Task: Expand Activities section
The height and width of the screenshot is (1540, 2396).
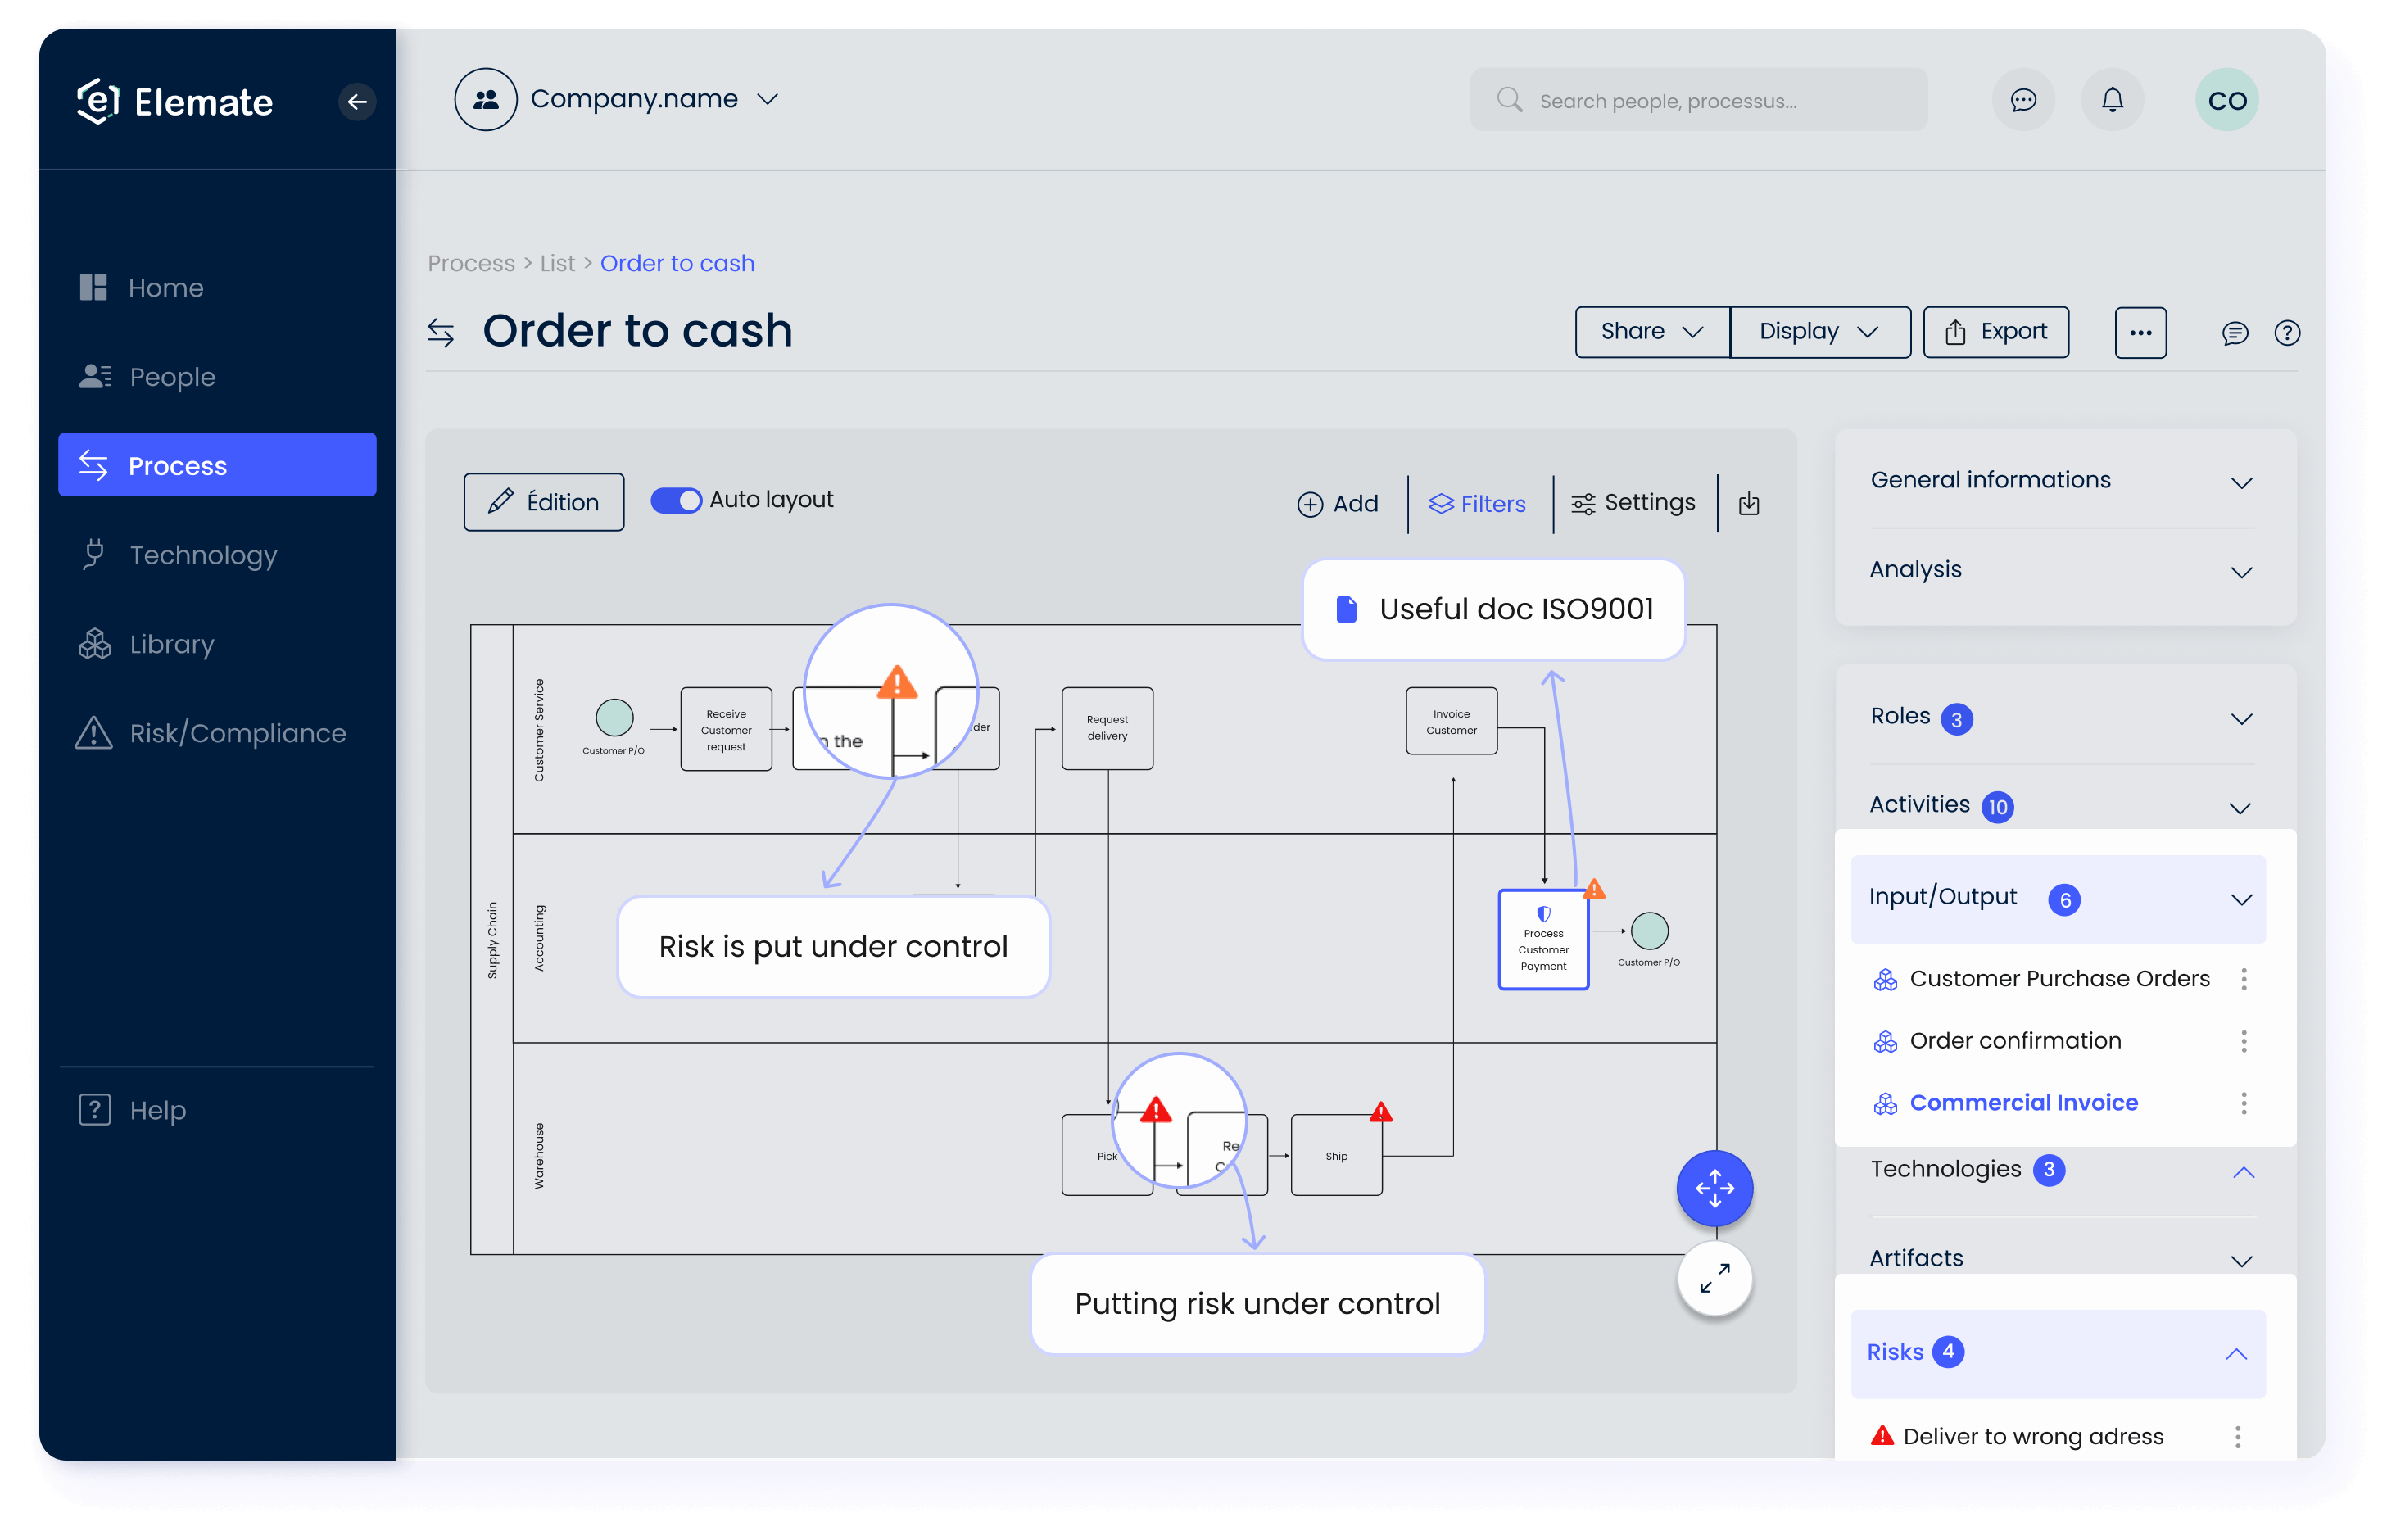Action: [2239, 808]
